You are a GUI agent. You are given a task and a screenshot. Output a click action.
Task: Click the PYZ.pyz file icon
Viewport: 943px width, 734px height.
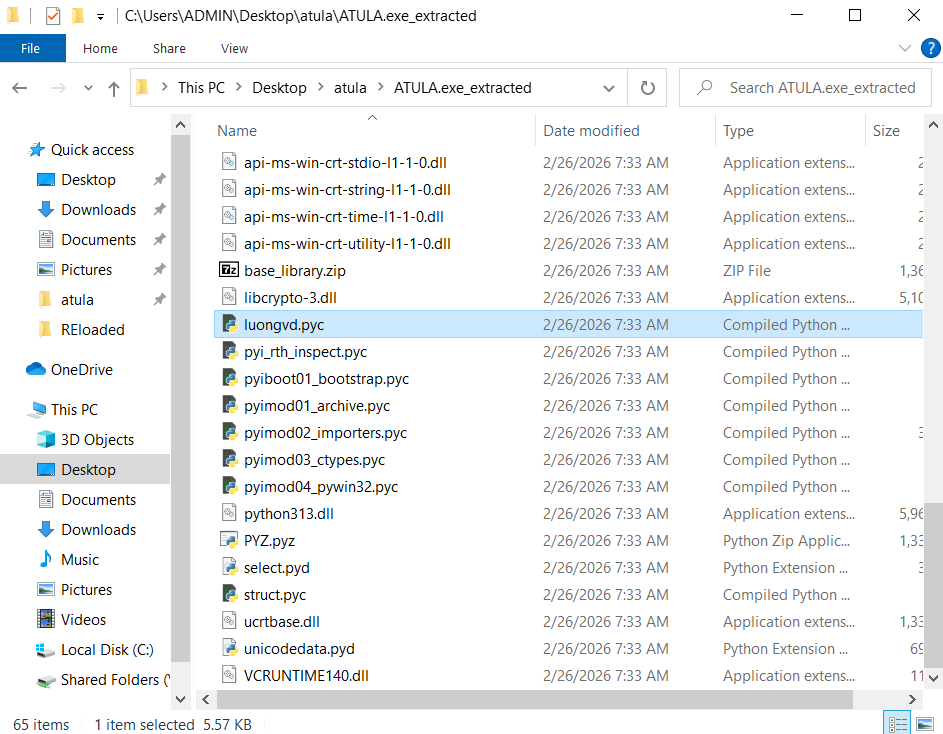point(228,541)
